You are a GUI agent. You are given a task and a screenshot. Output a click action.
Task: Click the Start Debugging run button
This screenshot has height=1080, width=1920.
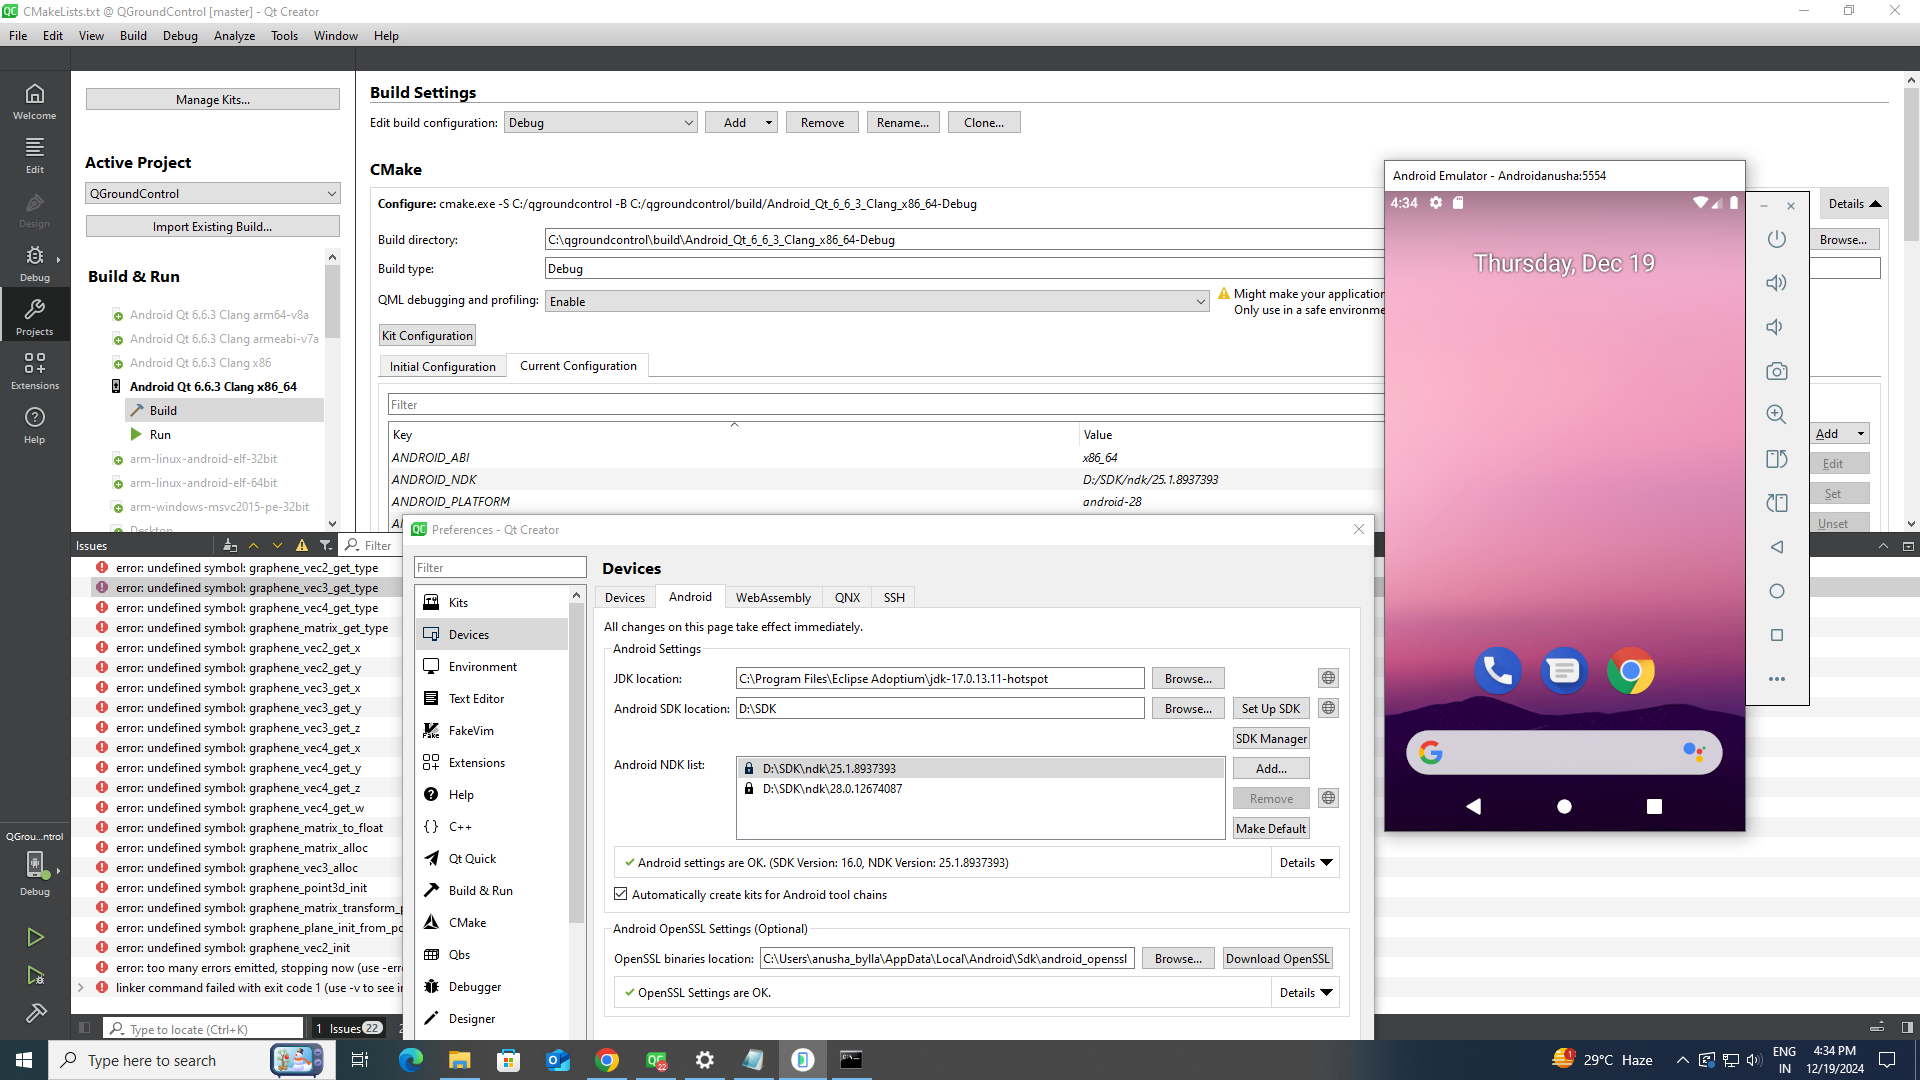[35, 976]
